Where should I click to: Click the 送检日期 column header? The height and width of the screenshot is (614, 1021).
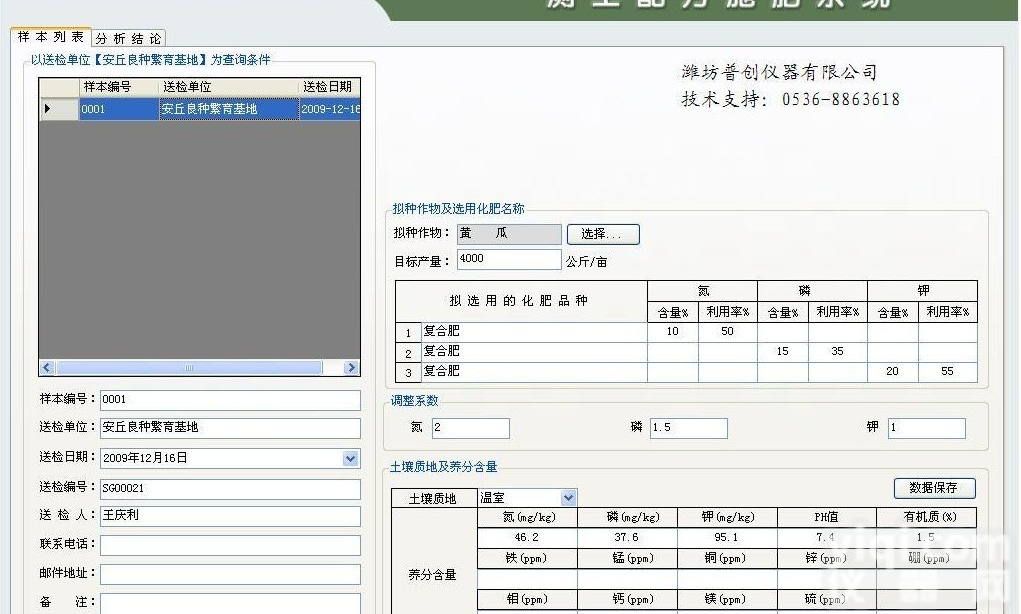click(x=329, y=87)
